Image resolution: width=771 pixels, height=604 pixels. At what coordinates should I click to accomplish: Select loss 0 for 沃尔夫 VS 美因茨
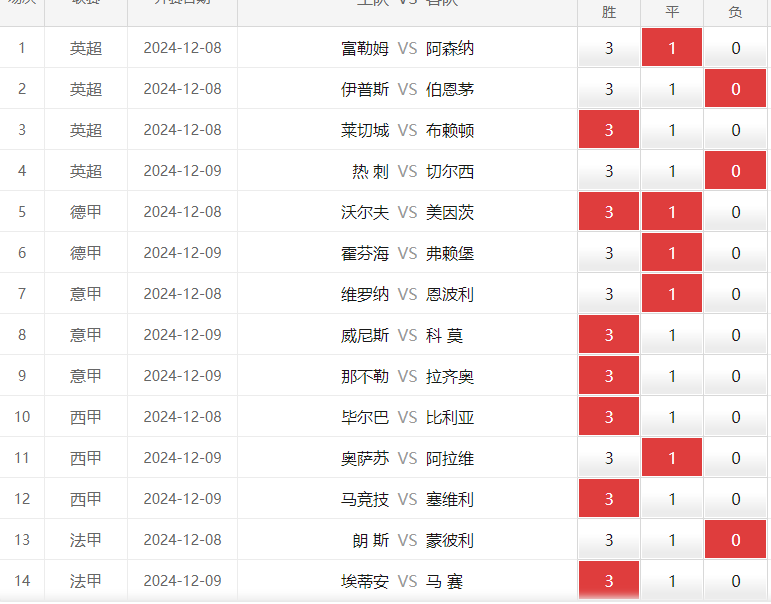735,211
